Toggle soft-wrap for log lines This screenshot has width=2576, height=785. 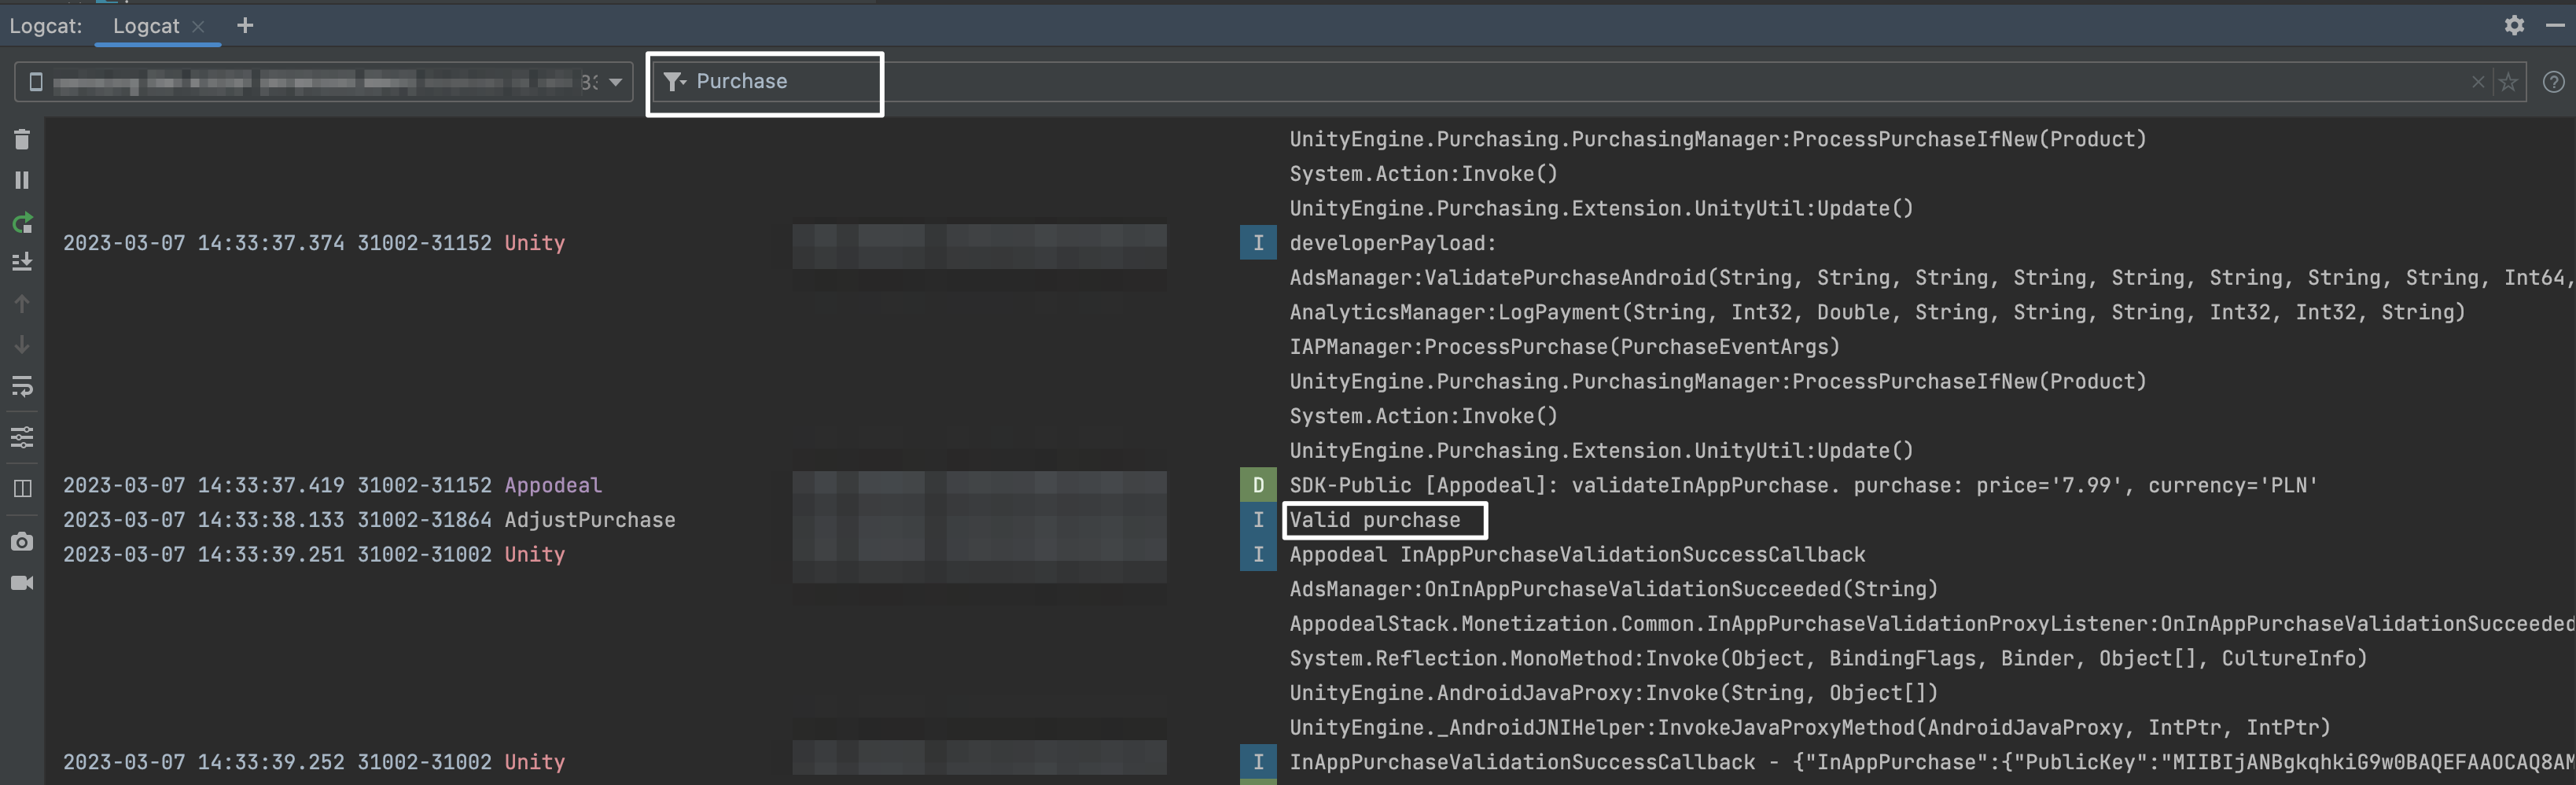coord(22,386)
